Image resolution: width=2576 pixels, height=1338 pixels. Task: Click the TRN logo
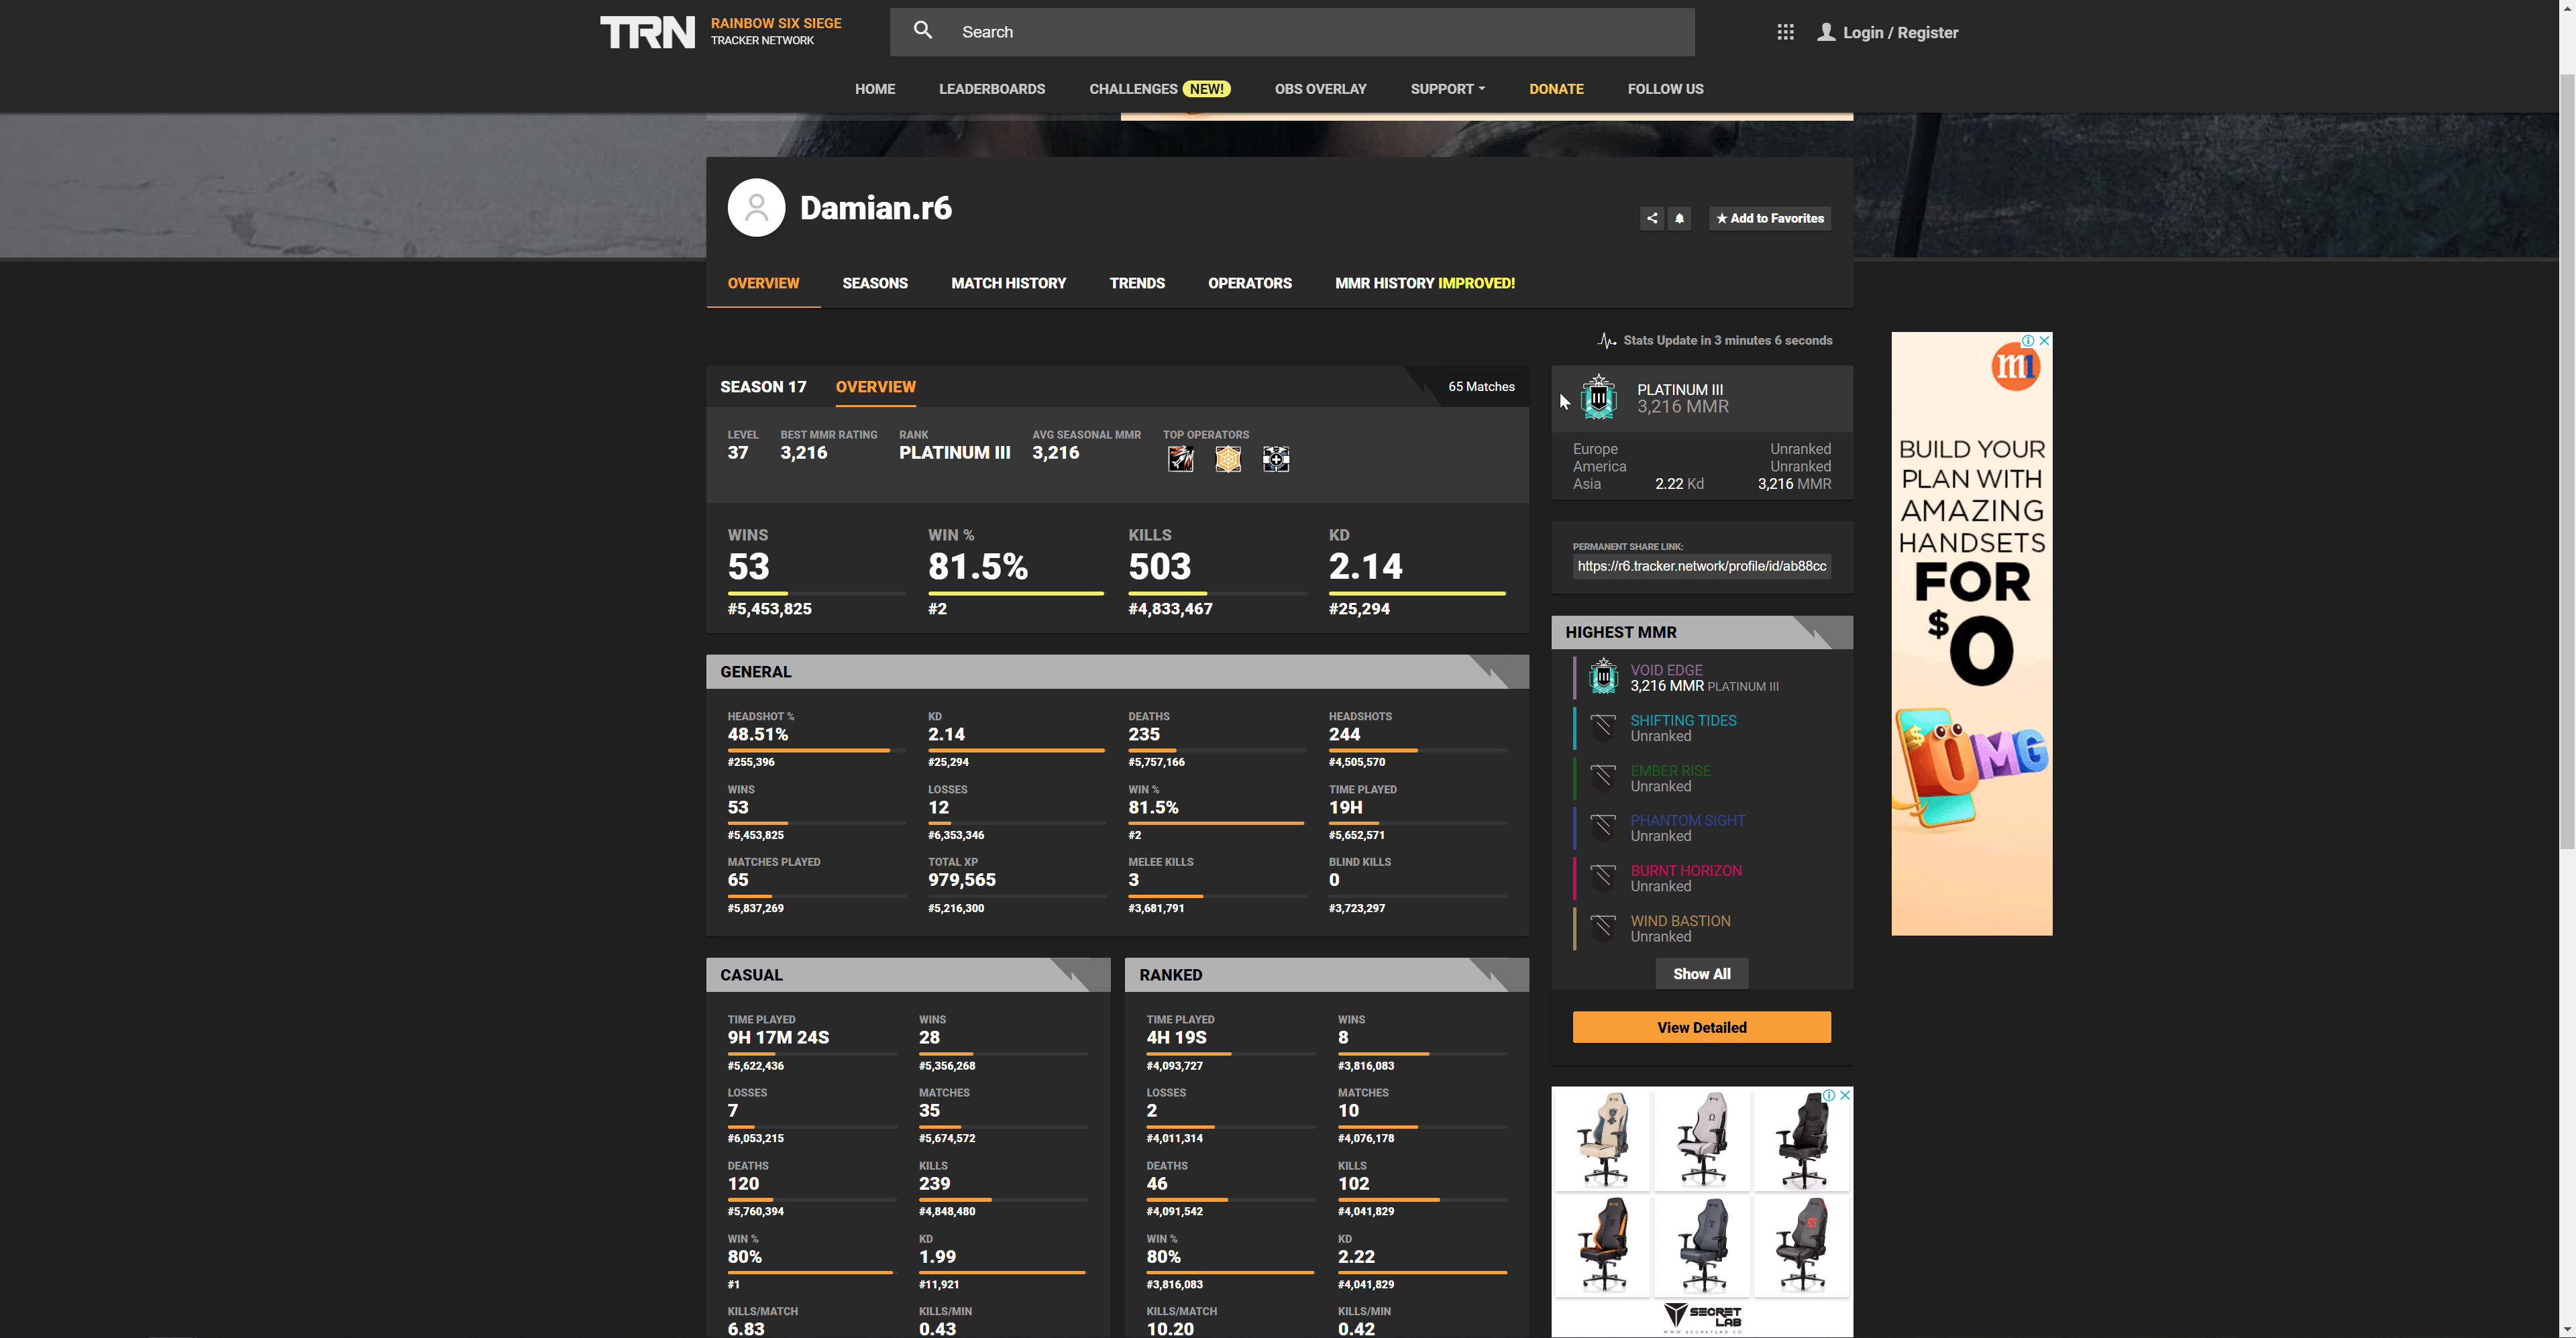[647, 32]
